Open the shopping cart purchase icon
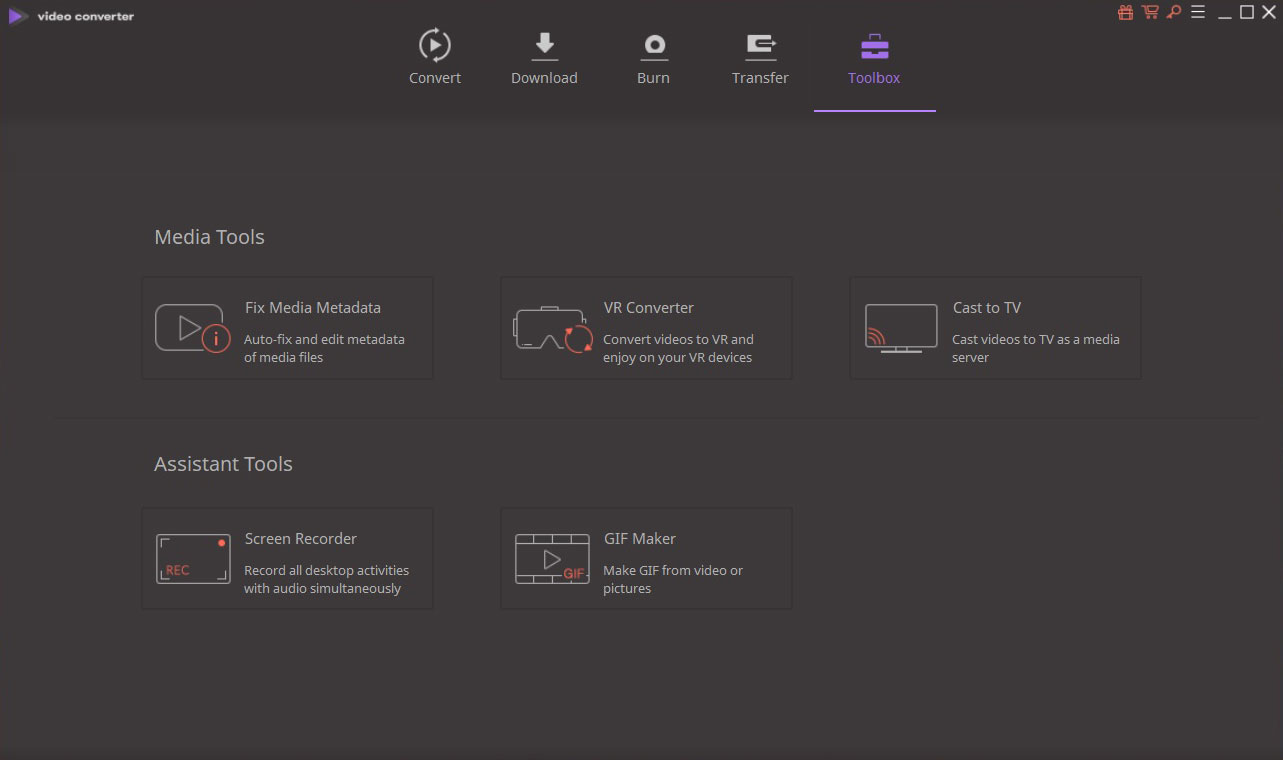 [x=1150, y=13]
